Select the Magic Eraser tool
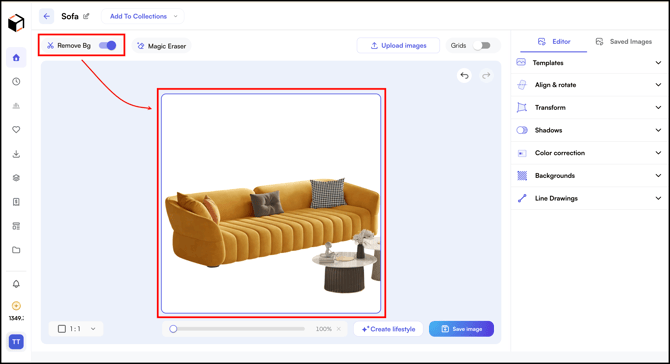This screenshot has width=670, height=364. click(x=162, y=46)
